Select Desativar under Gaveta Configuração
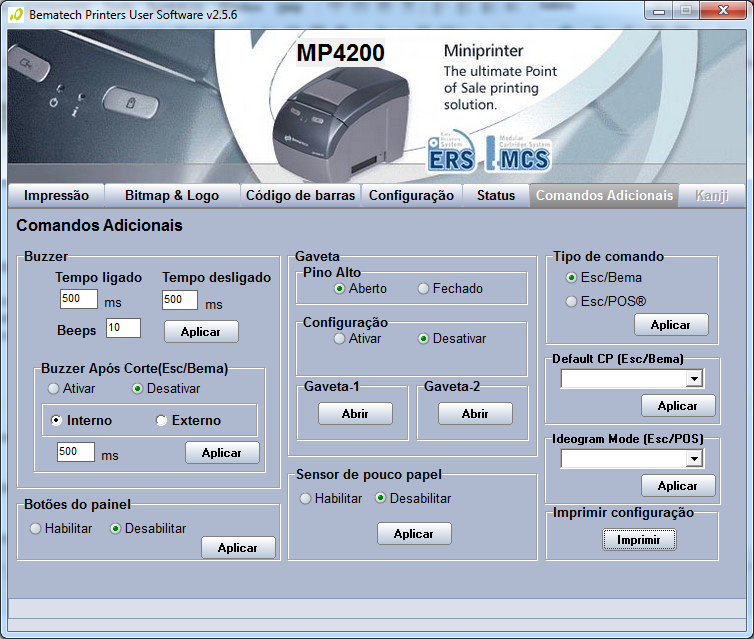This screenshot has width=754, height=639. tap(452, 338)
